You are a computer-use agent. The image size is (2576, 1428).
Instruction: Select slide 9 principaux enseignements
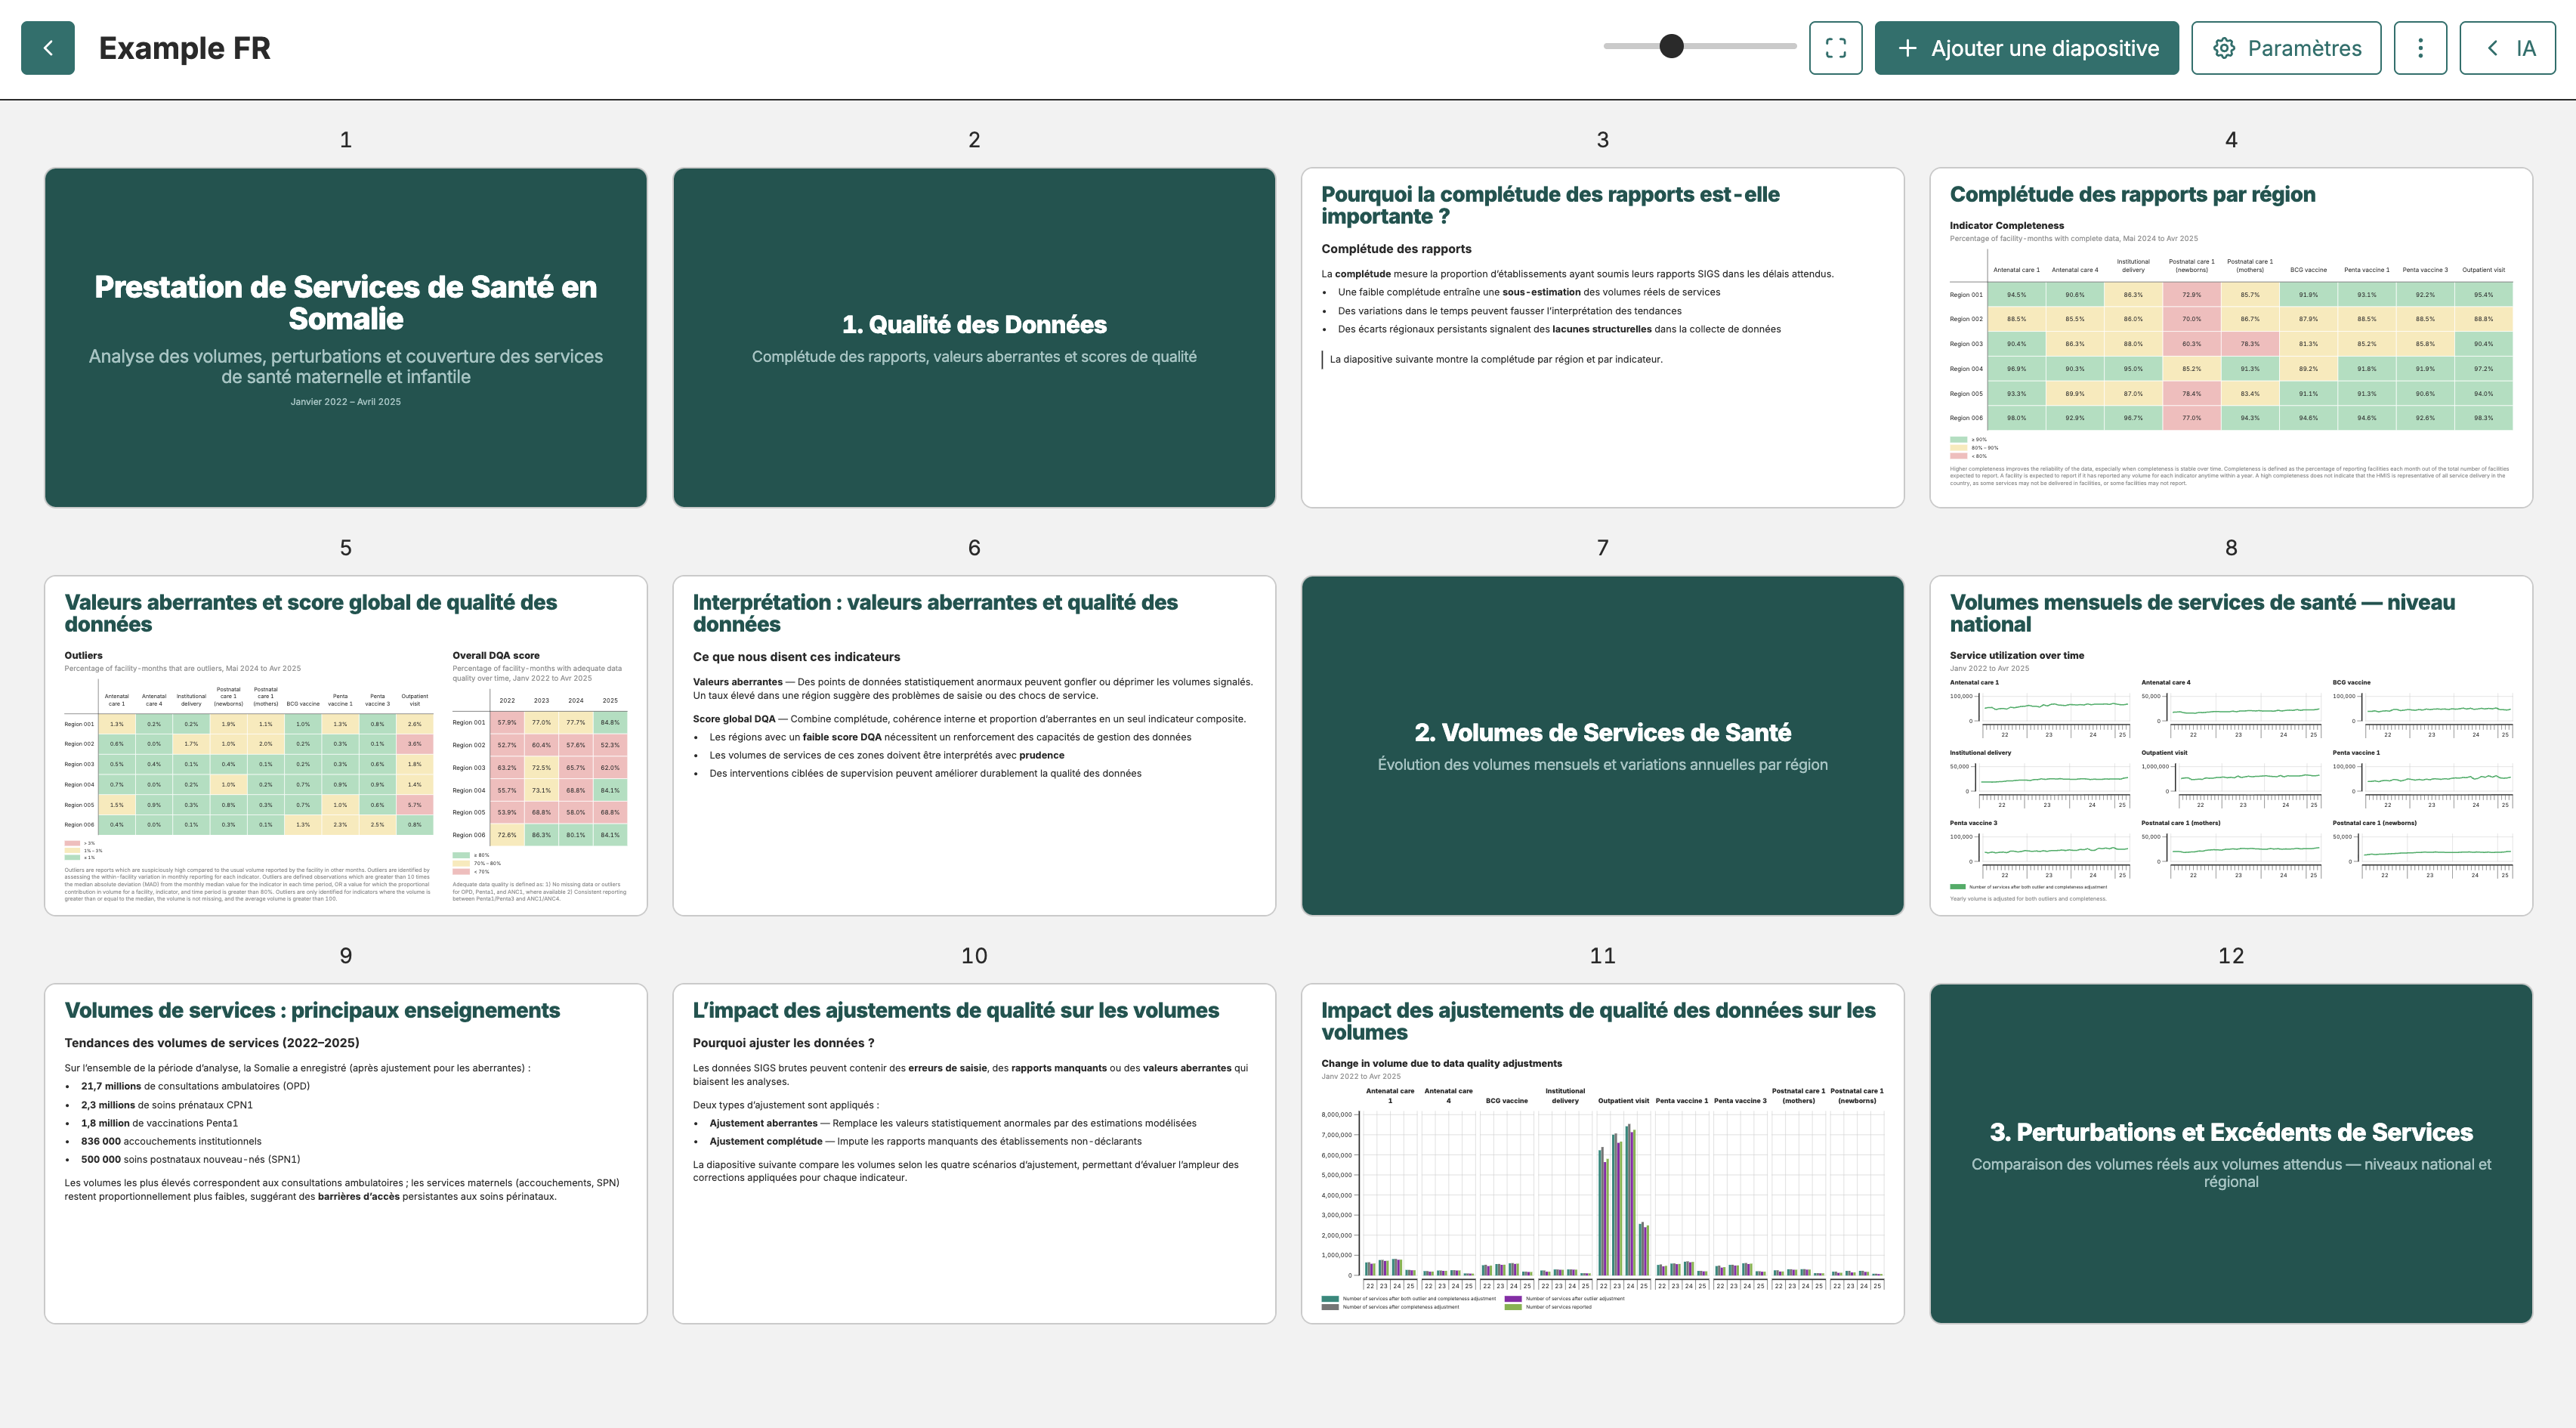(345, 1153)
